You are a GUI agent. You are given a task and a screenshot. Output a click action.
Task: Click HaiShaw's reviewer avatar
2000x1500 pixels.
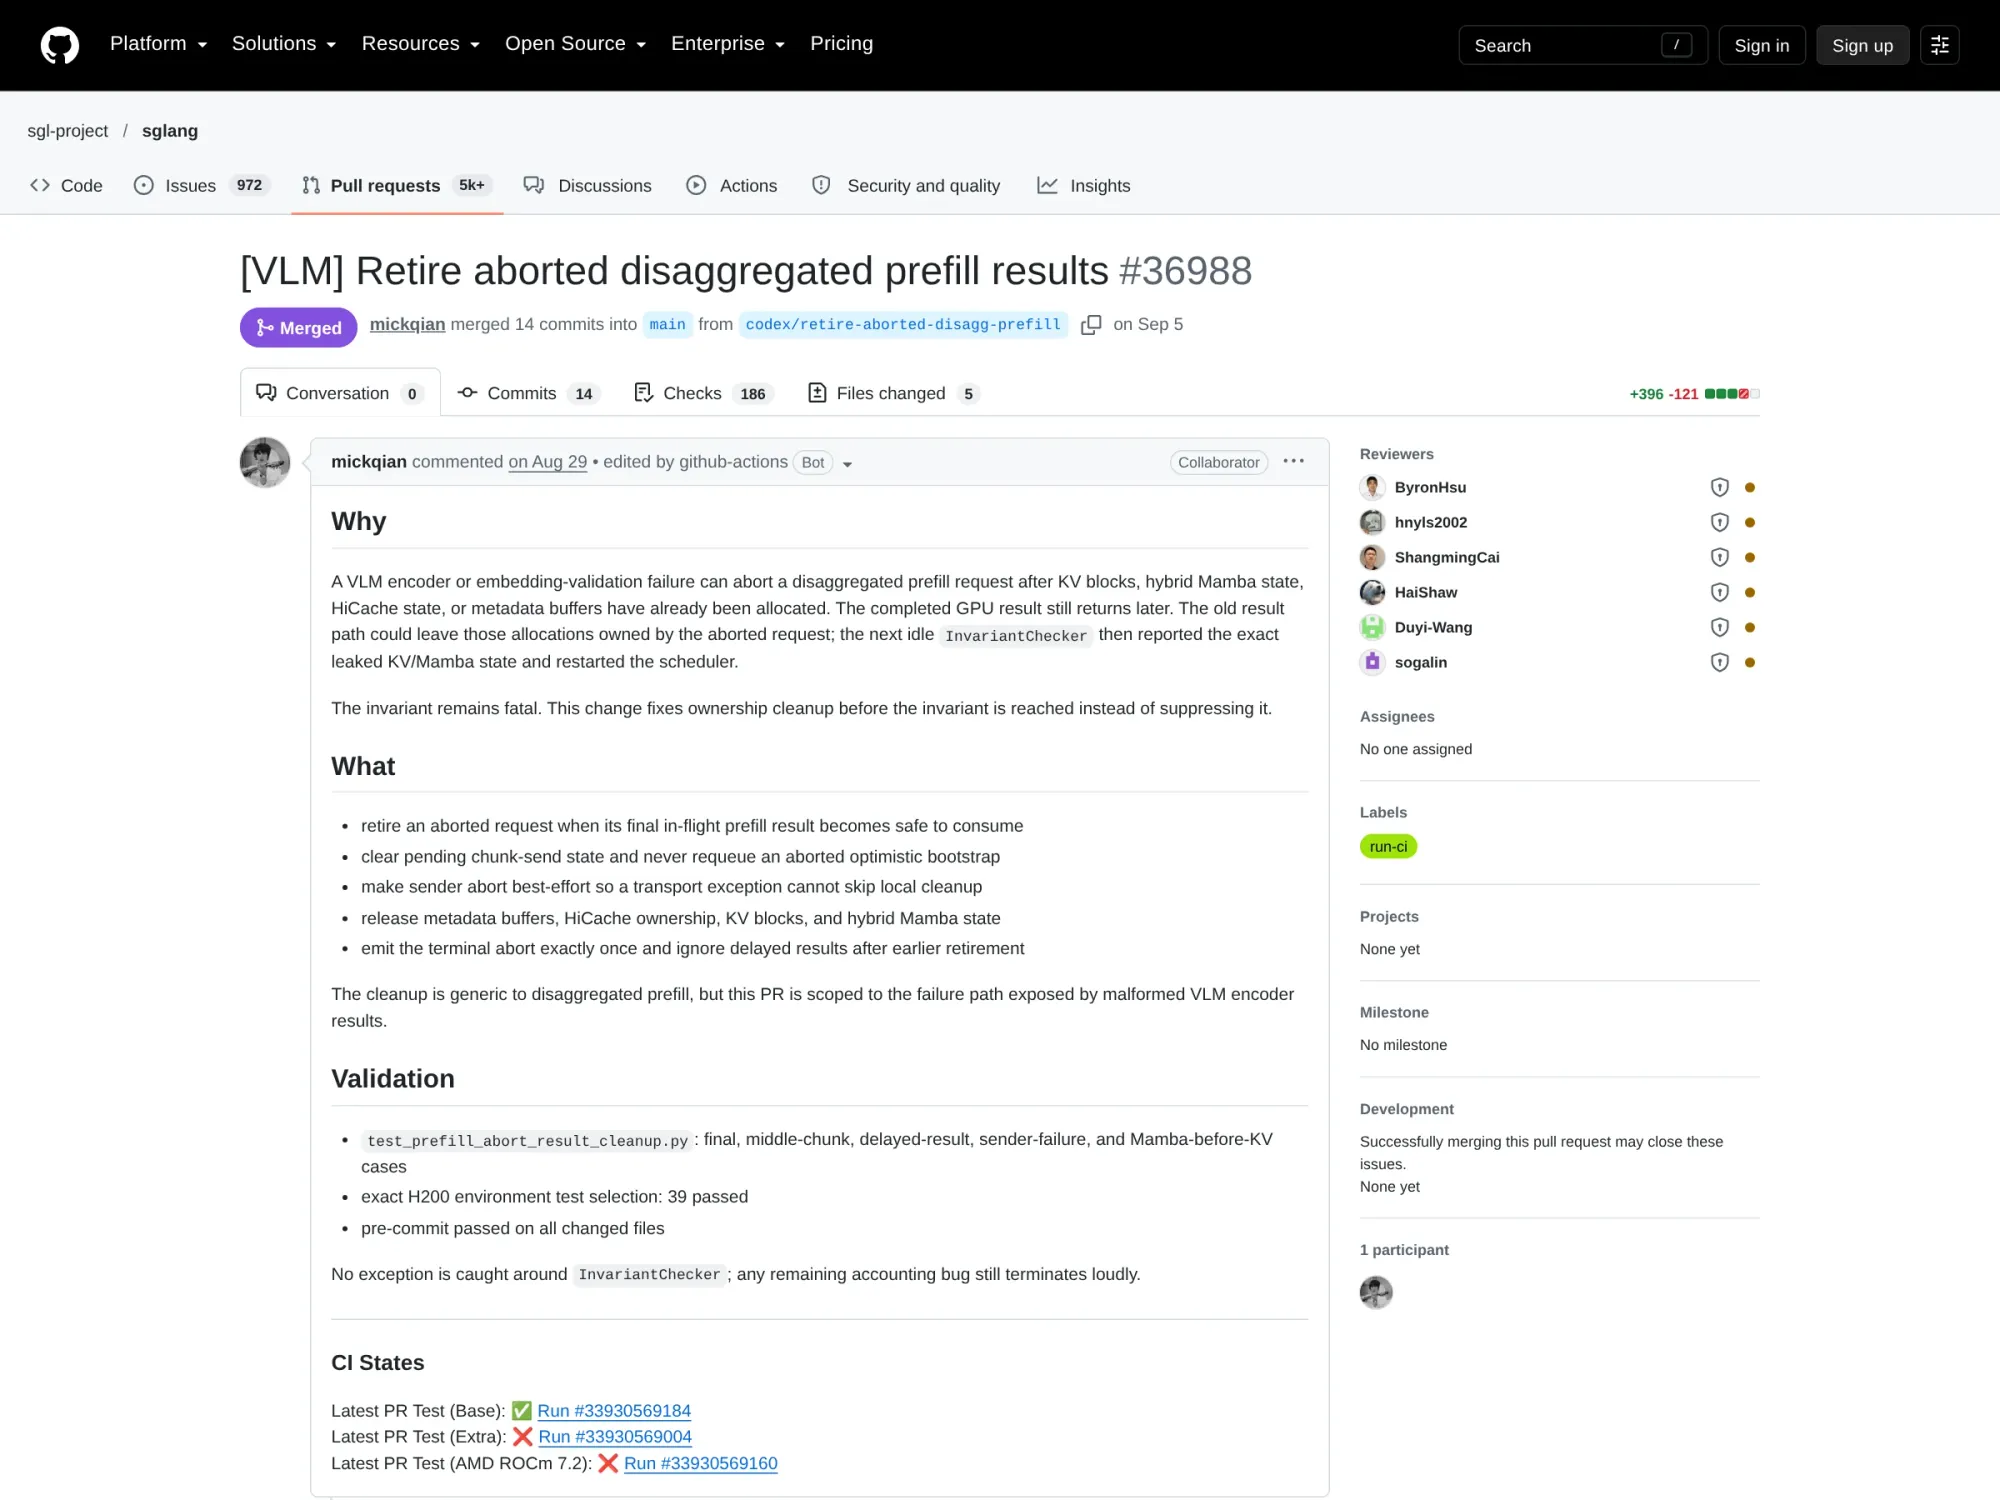pos(1372,593)
